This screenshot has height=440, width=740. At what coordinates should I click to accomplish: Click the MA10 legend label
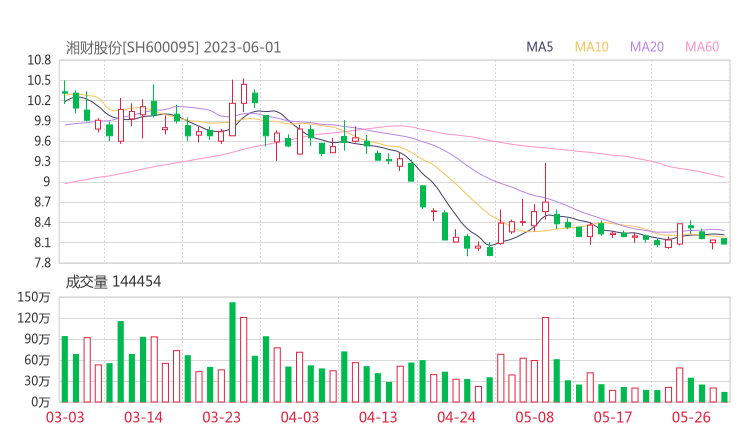(x=591, y=47)
